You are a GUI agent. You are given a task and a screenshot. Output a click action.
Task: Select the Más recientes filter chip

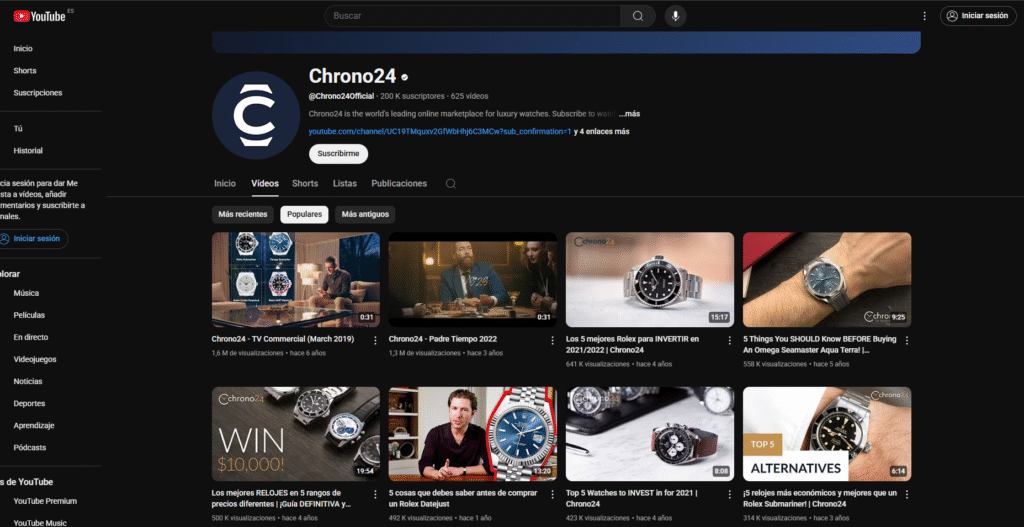pyautogui.click(x=243, y=214)
